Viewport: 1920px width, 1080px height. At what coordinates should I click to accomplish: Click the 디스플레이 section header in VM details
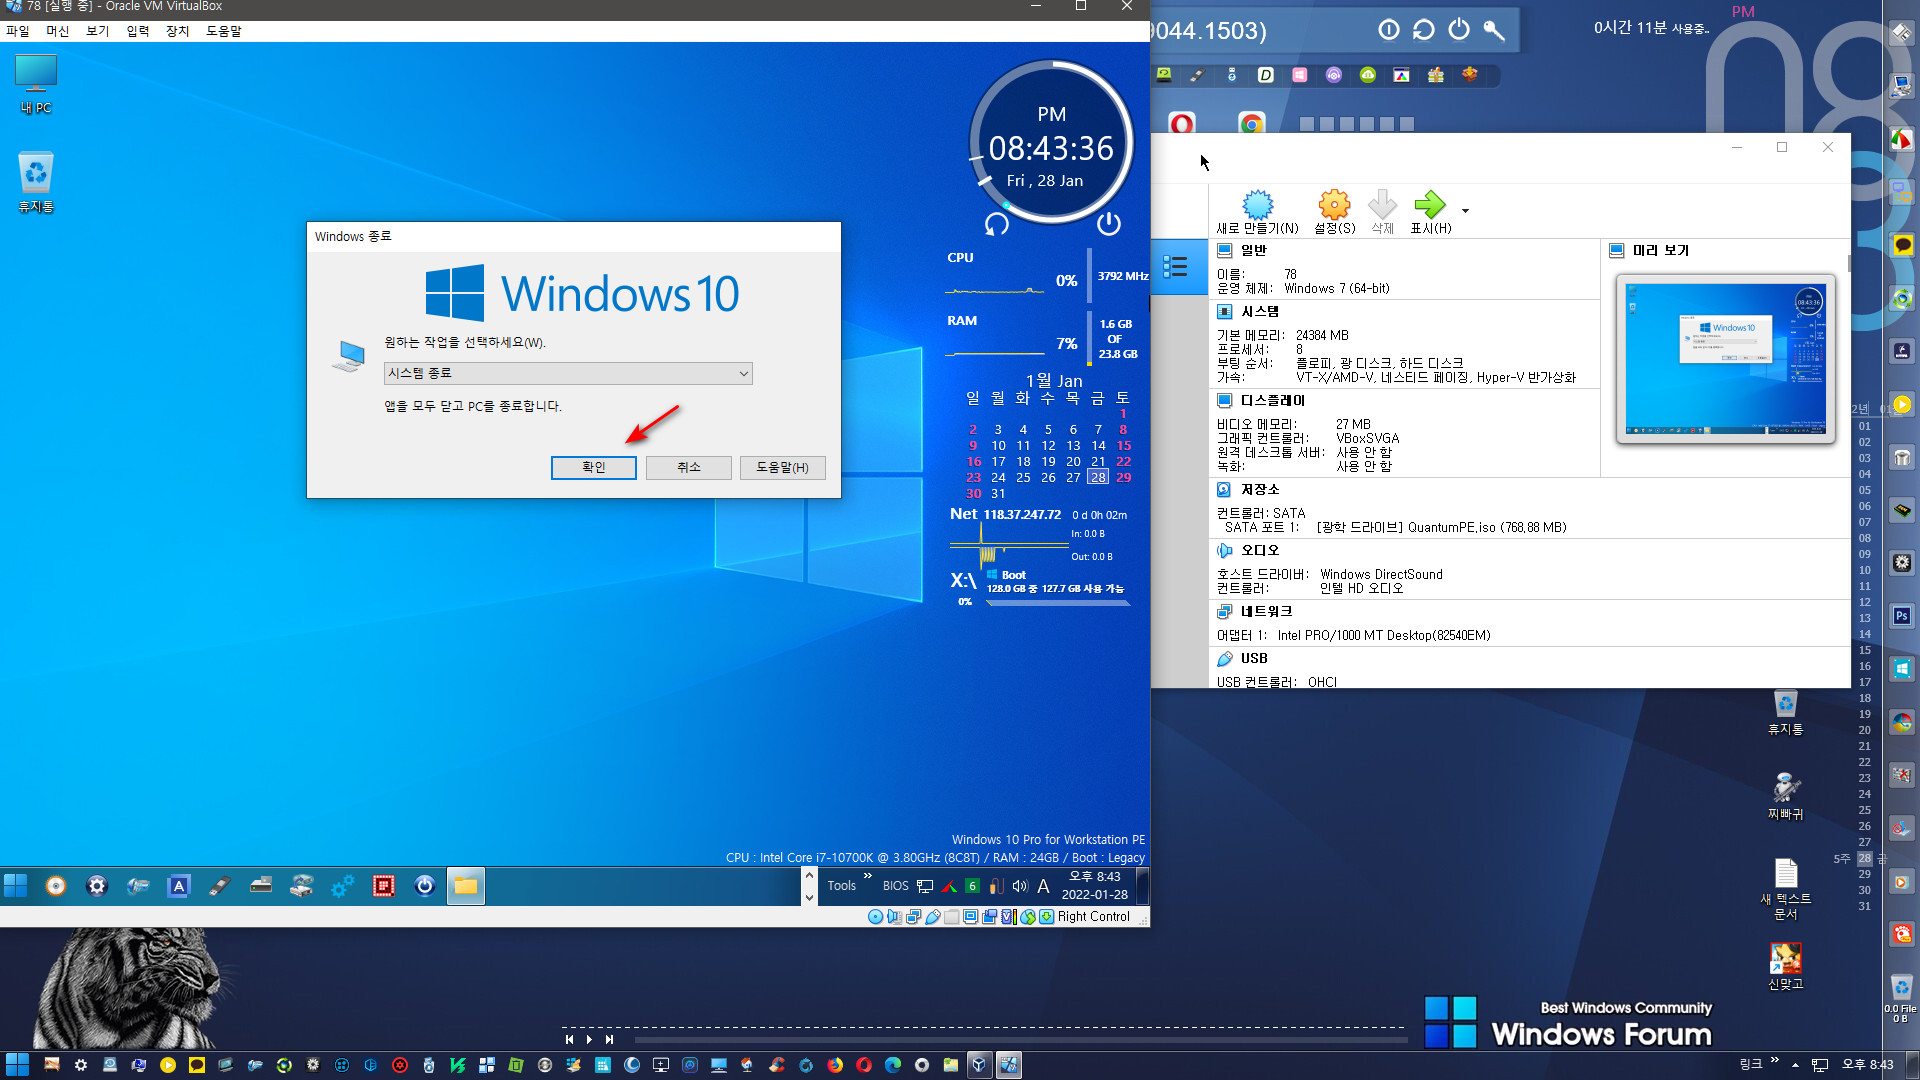(1272, 401)
